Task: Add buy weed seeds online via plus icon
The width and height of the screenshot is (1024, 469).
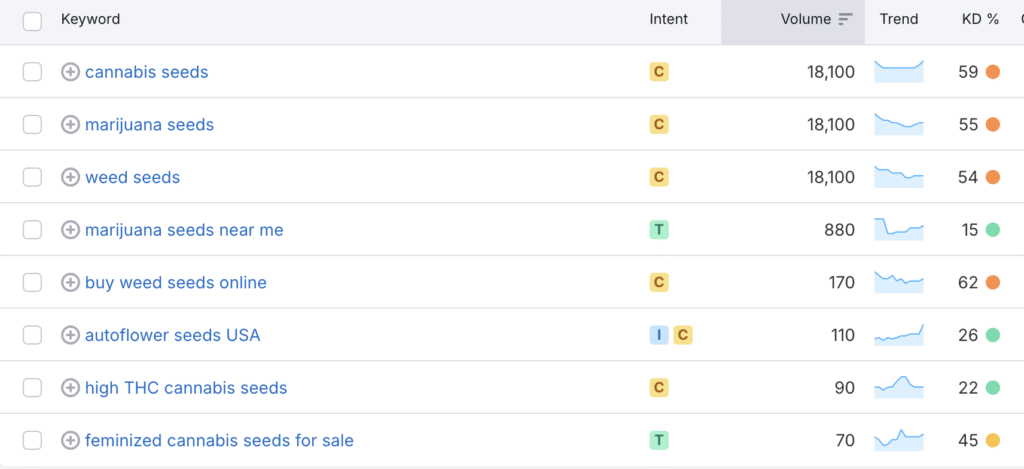Action: click(x=71, y=282)
